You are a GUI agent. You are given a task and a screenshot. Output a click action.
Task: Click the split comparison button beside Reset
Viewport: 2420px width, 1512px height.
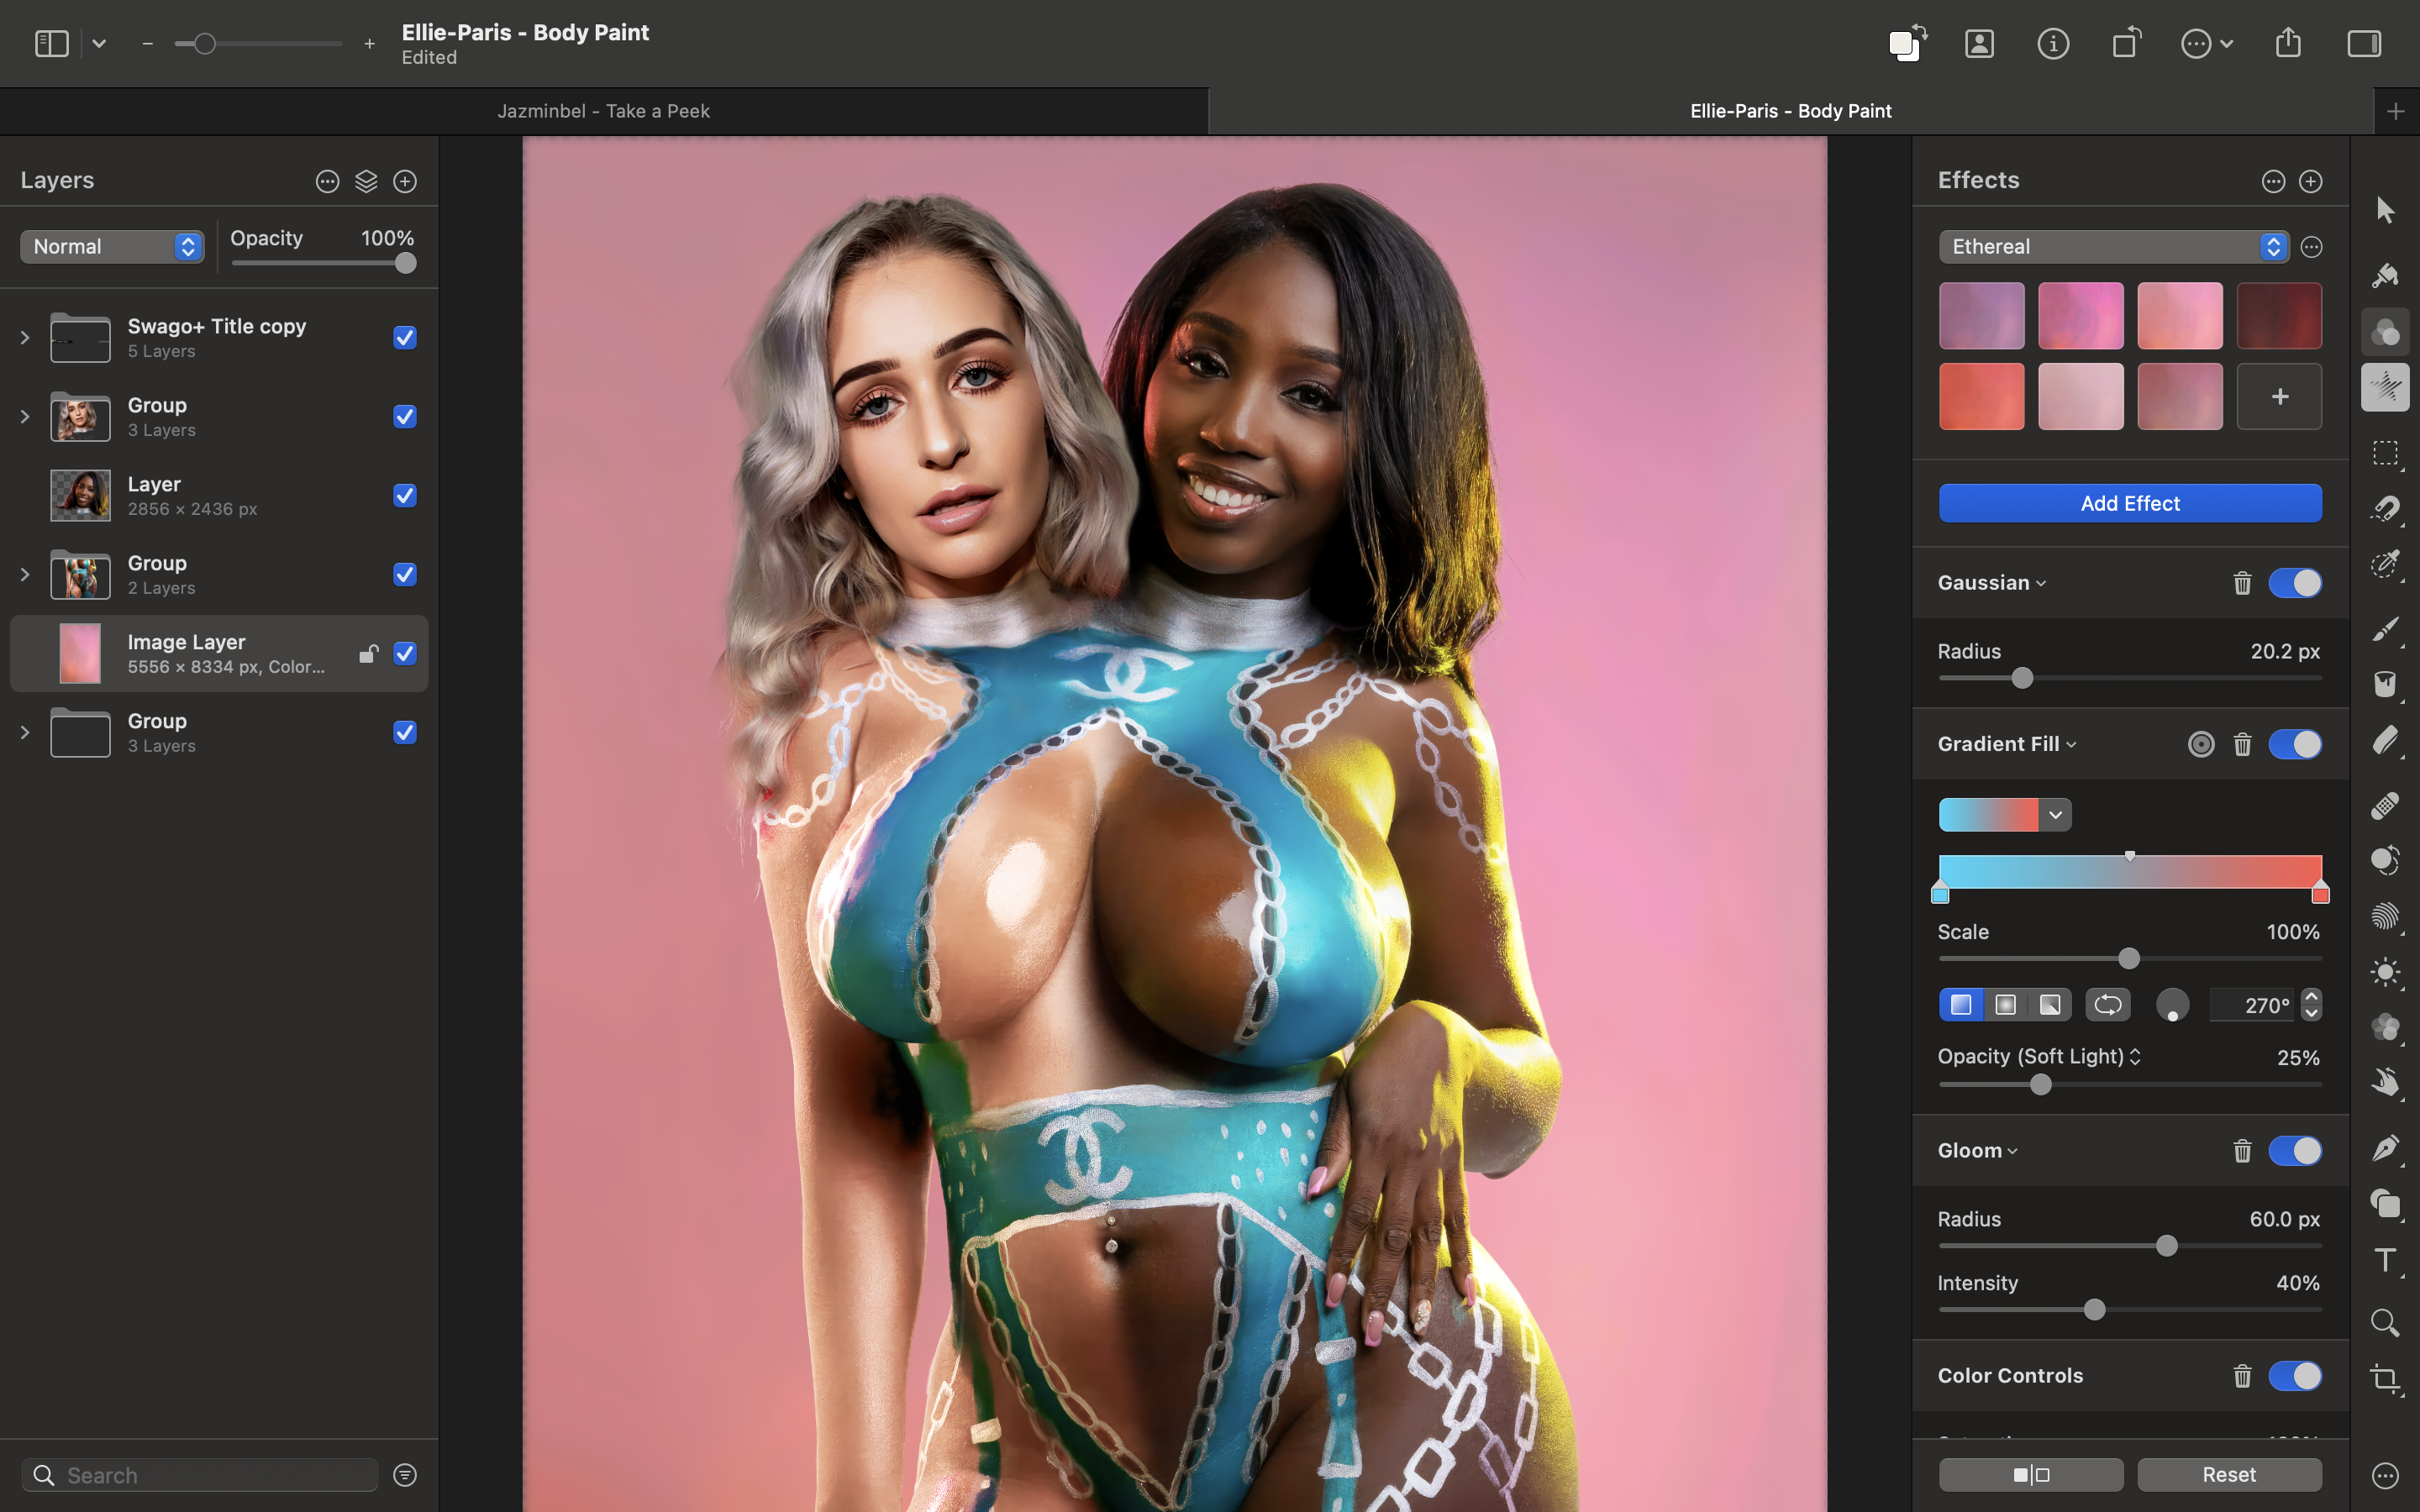click(2031, 1475)
